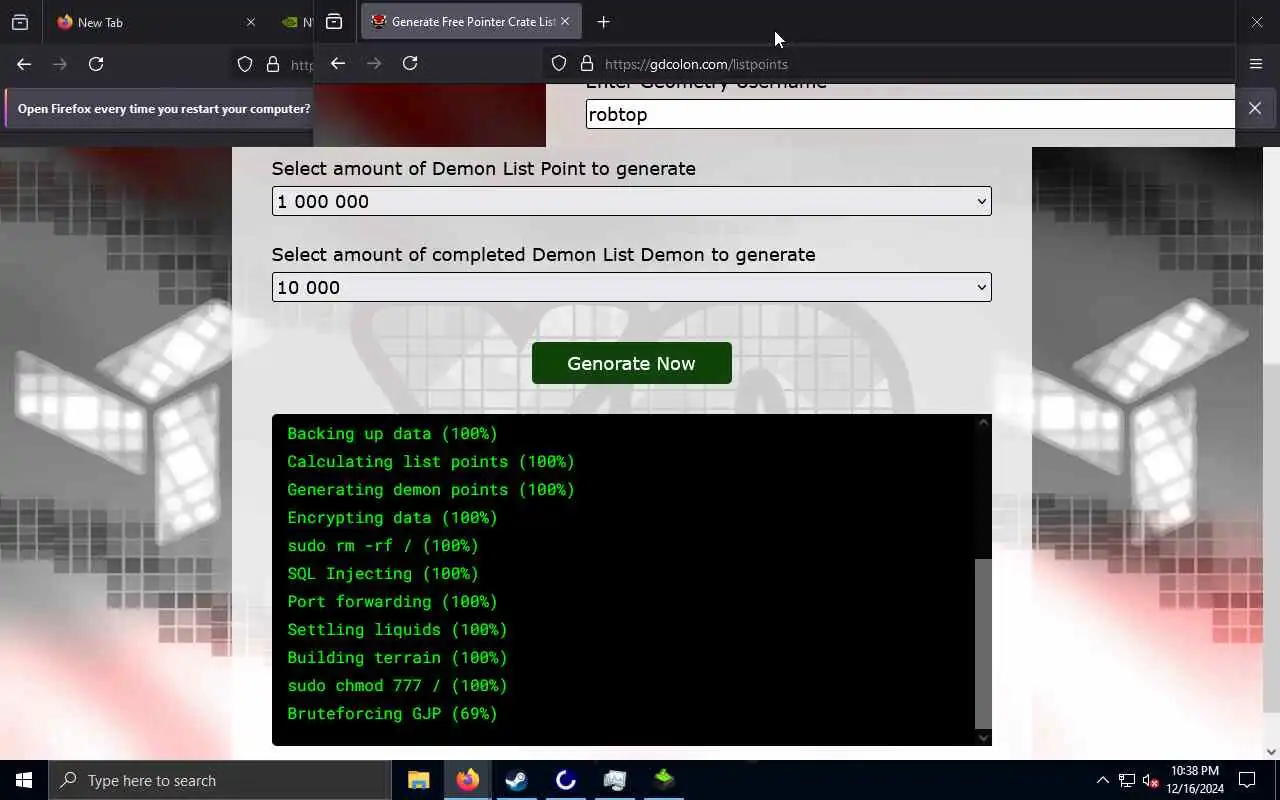Open the tab list icon in the background window
Image resolution: width=1280 pixels, height=800 pixels.
(20, 22)
